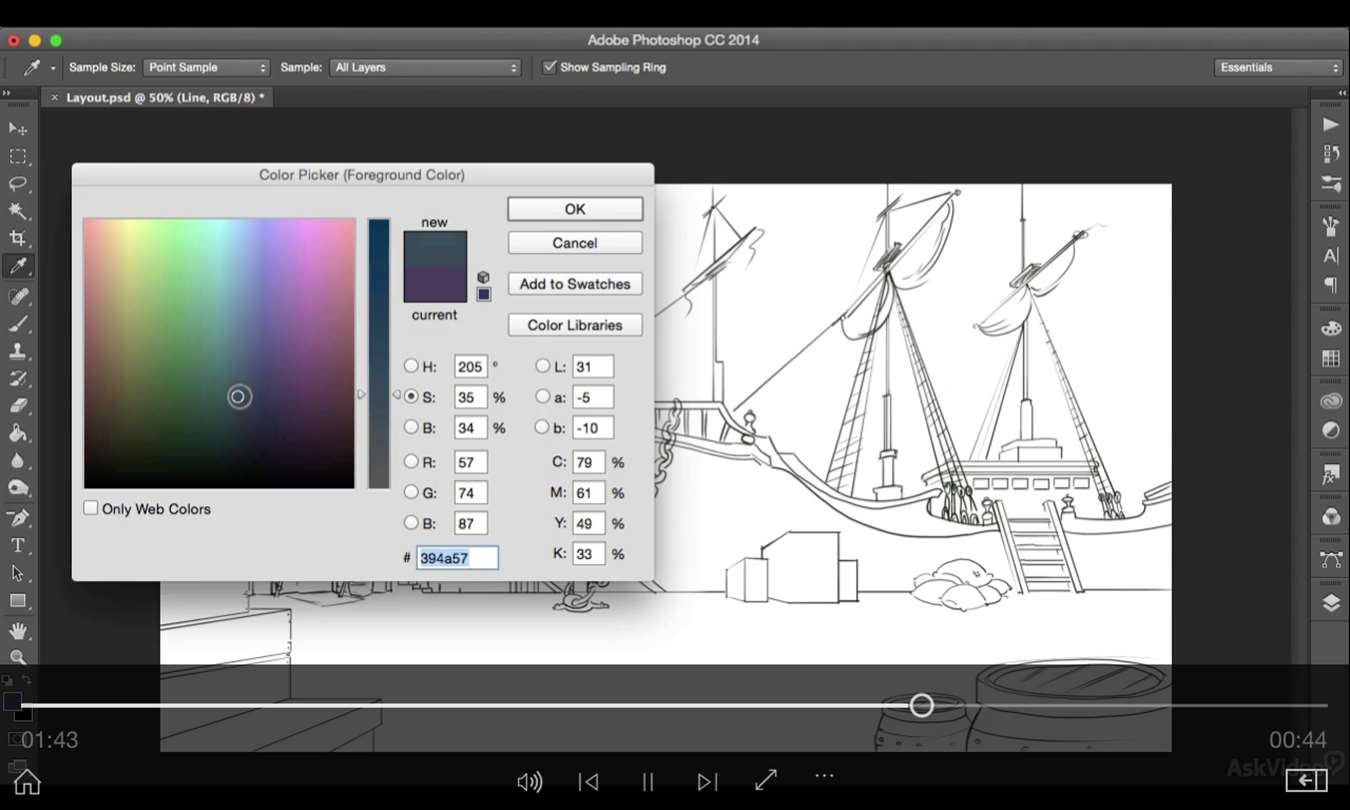This screenshot has height=810, width=1350.
Task: Select the Hand tool
Action: [18, 630]
